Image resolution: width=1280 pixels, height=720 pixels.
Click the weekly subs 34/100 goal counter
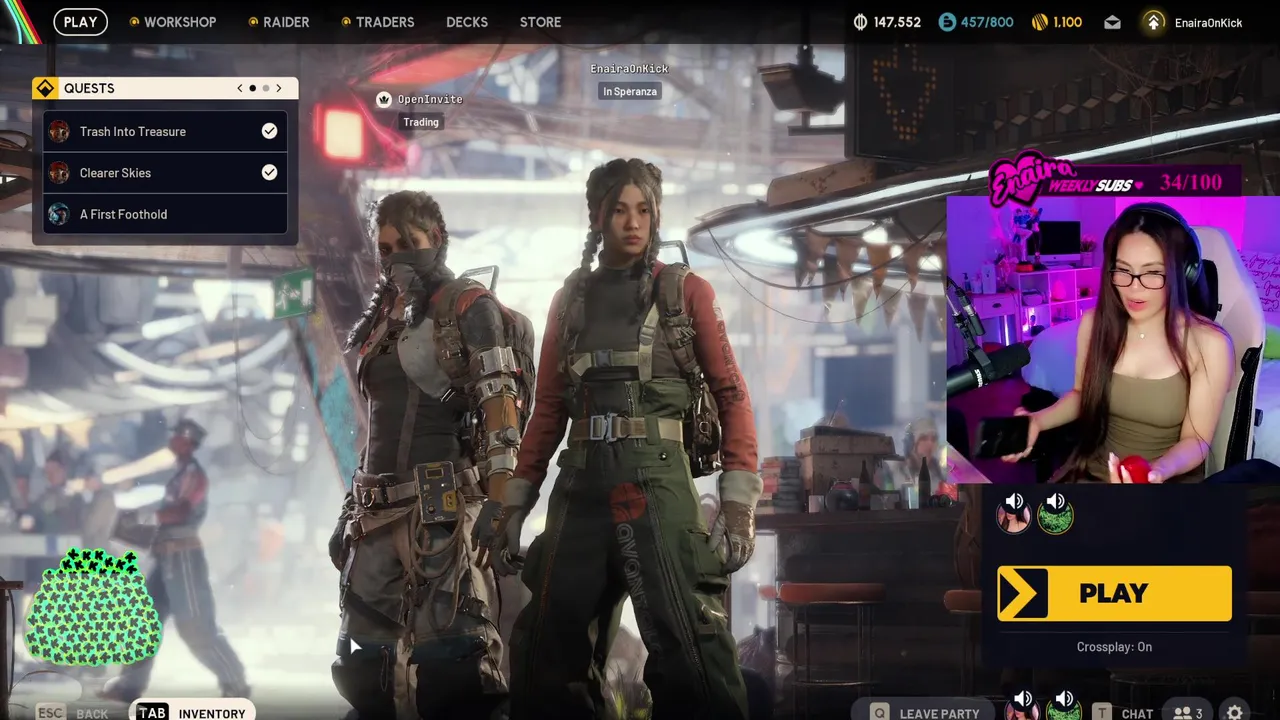tap(1191, 183)
